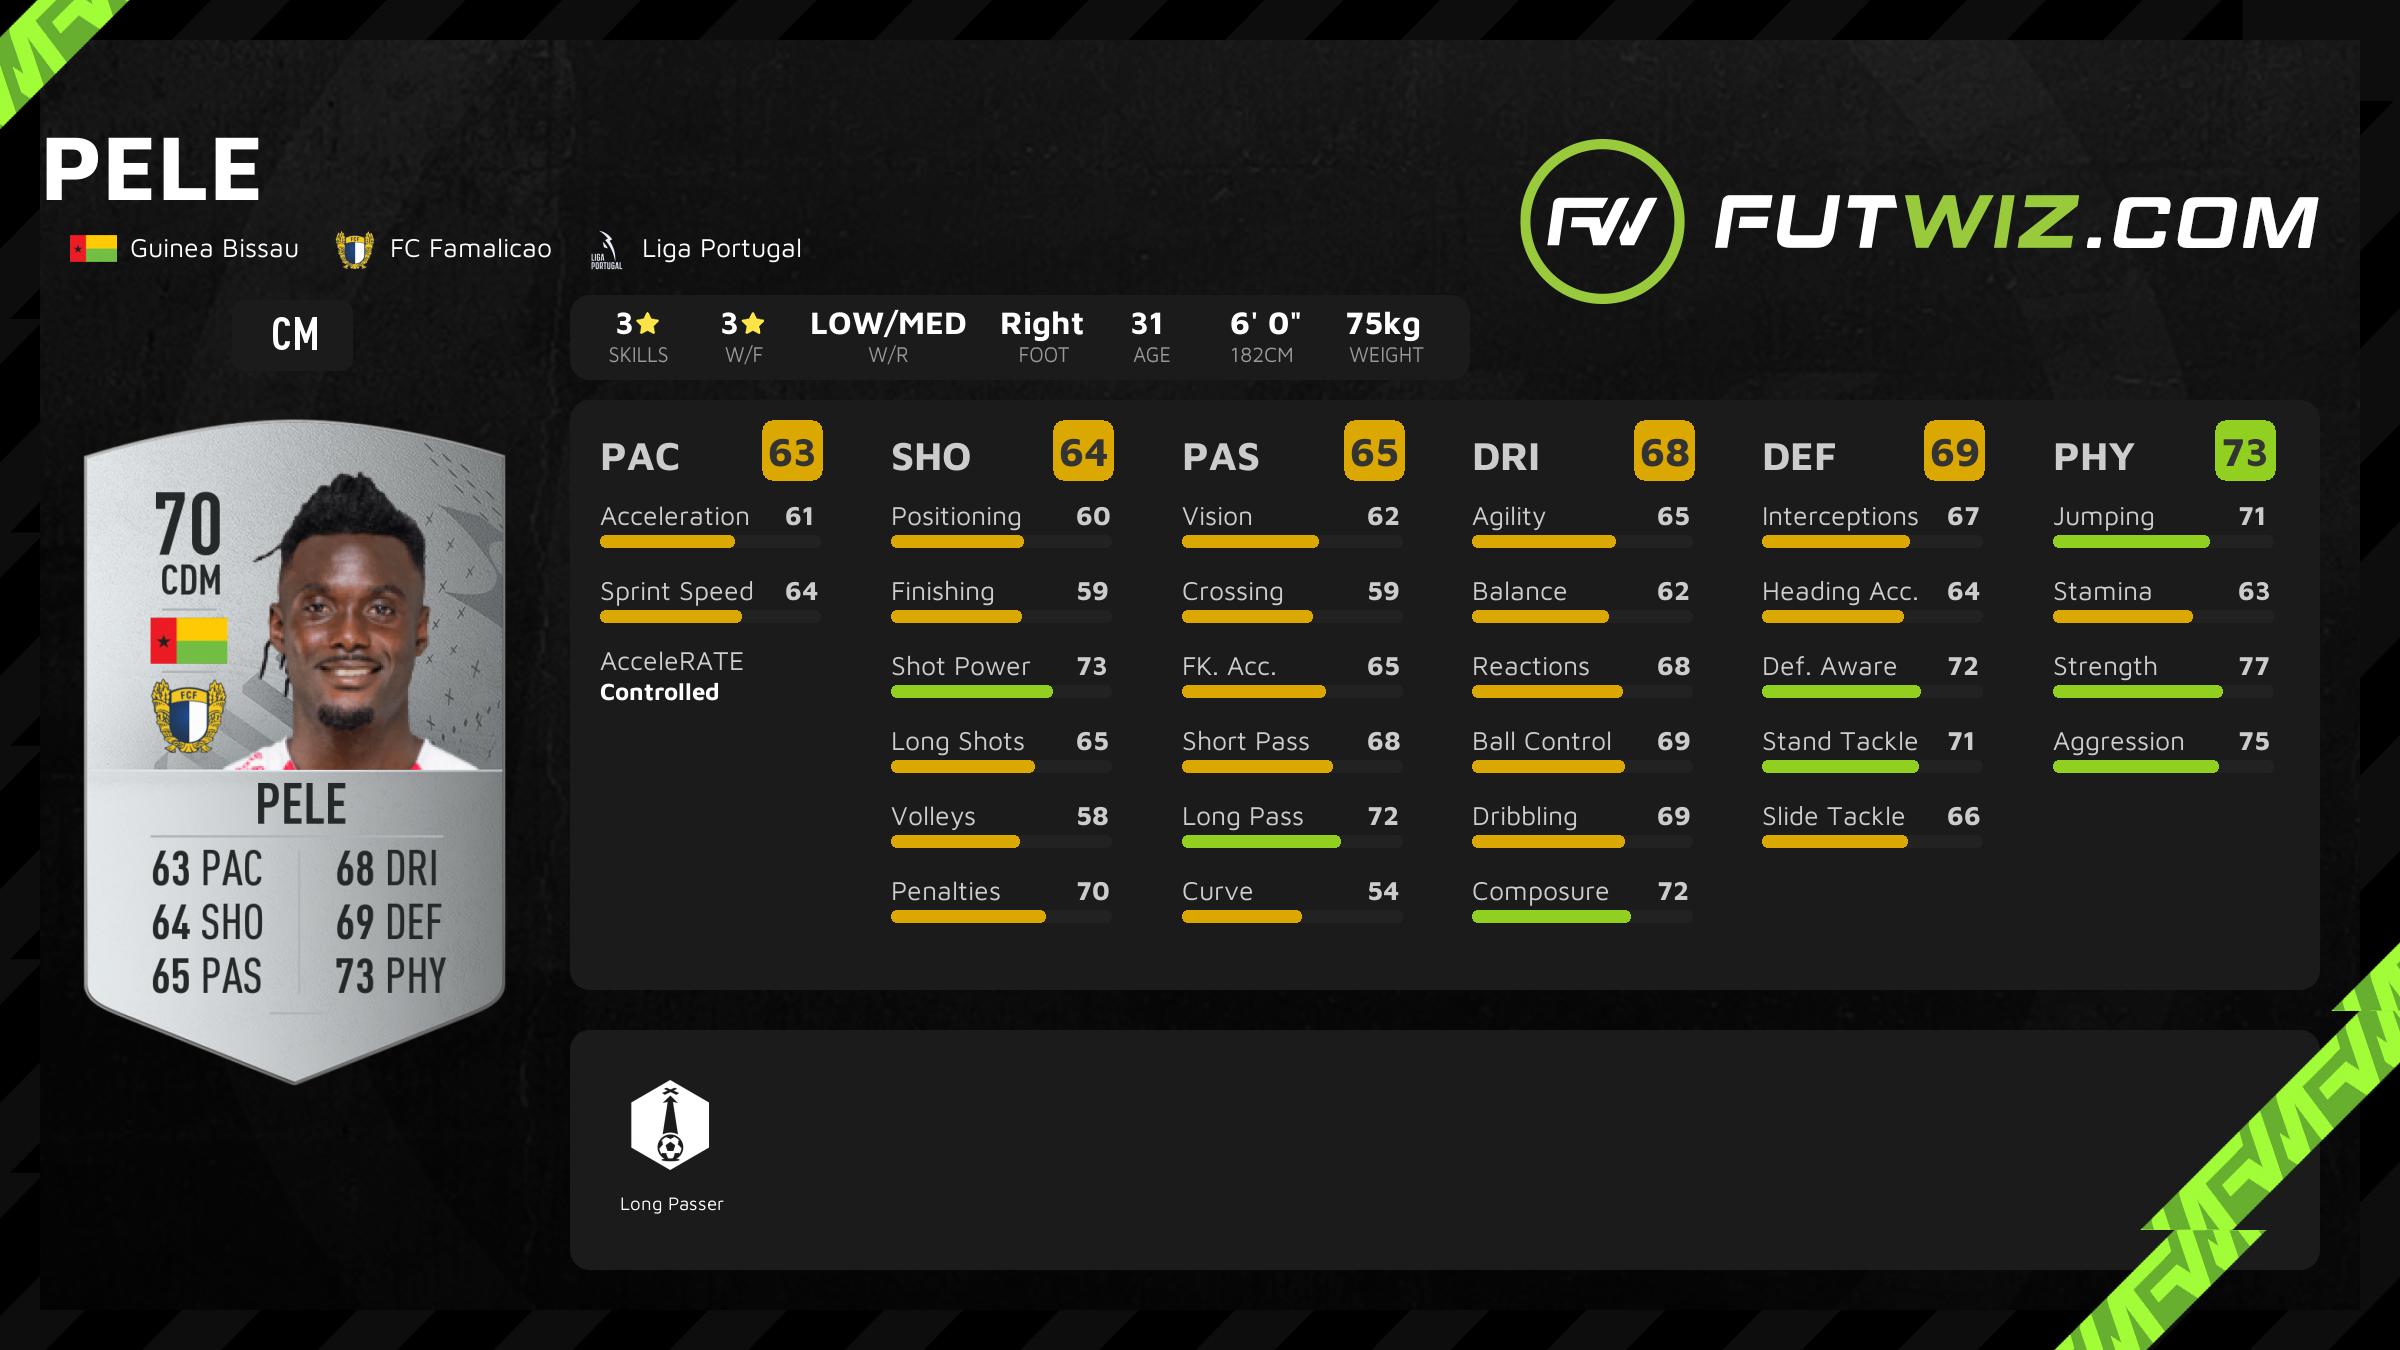Click the 'FK. Acc.' stat label
This screenshot has width=2400, height=1350.
pos(1229,667)
